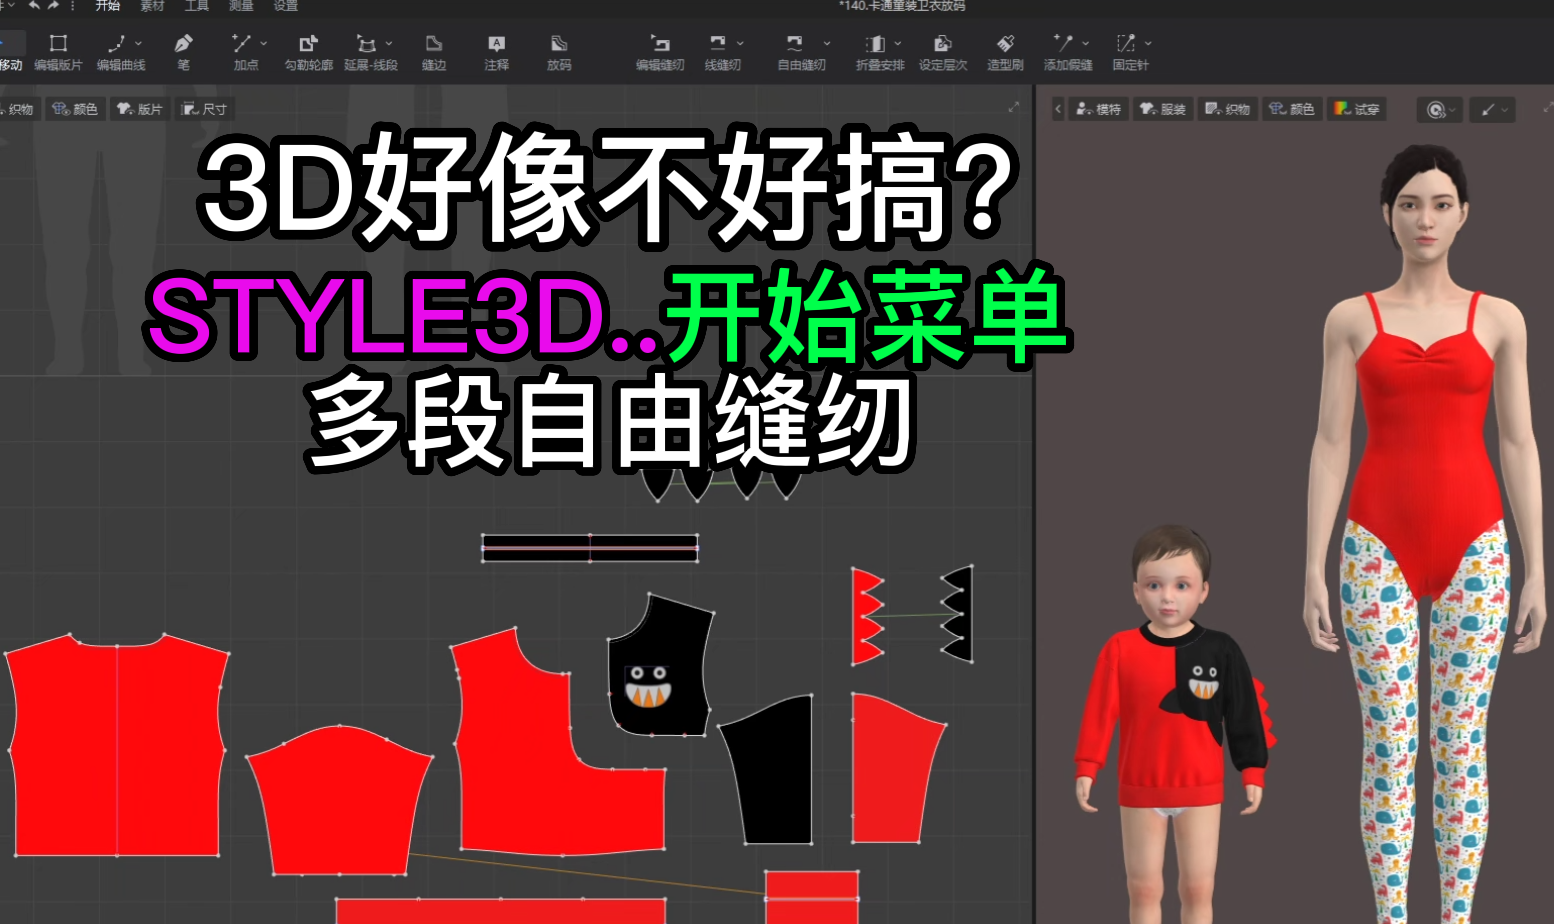Select the 编辑版片 edit pattern tool
This screenshot has width=1554, height=924.
tap(58, 52)
